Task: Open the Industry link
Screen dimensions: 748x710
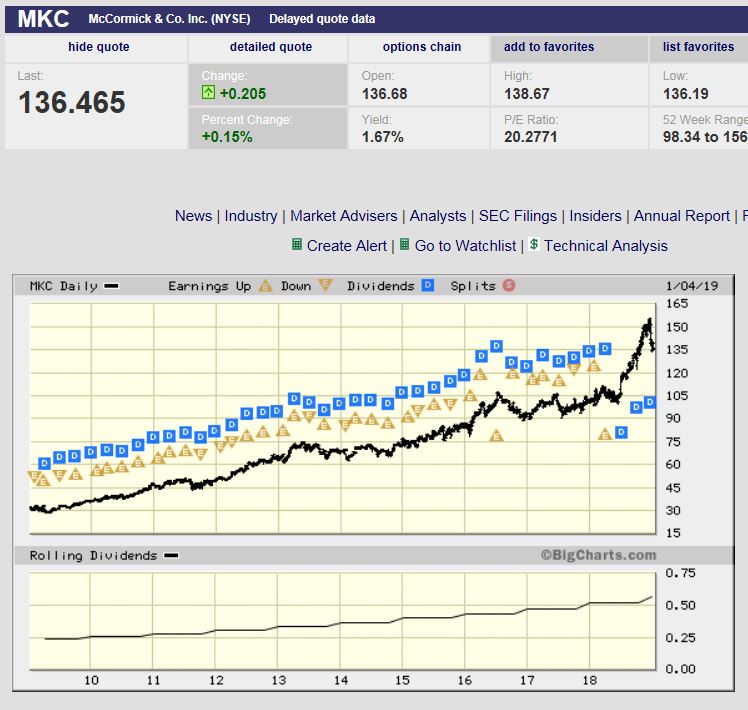Action: 250,216
